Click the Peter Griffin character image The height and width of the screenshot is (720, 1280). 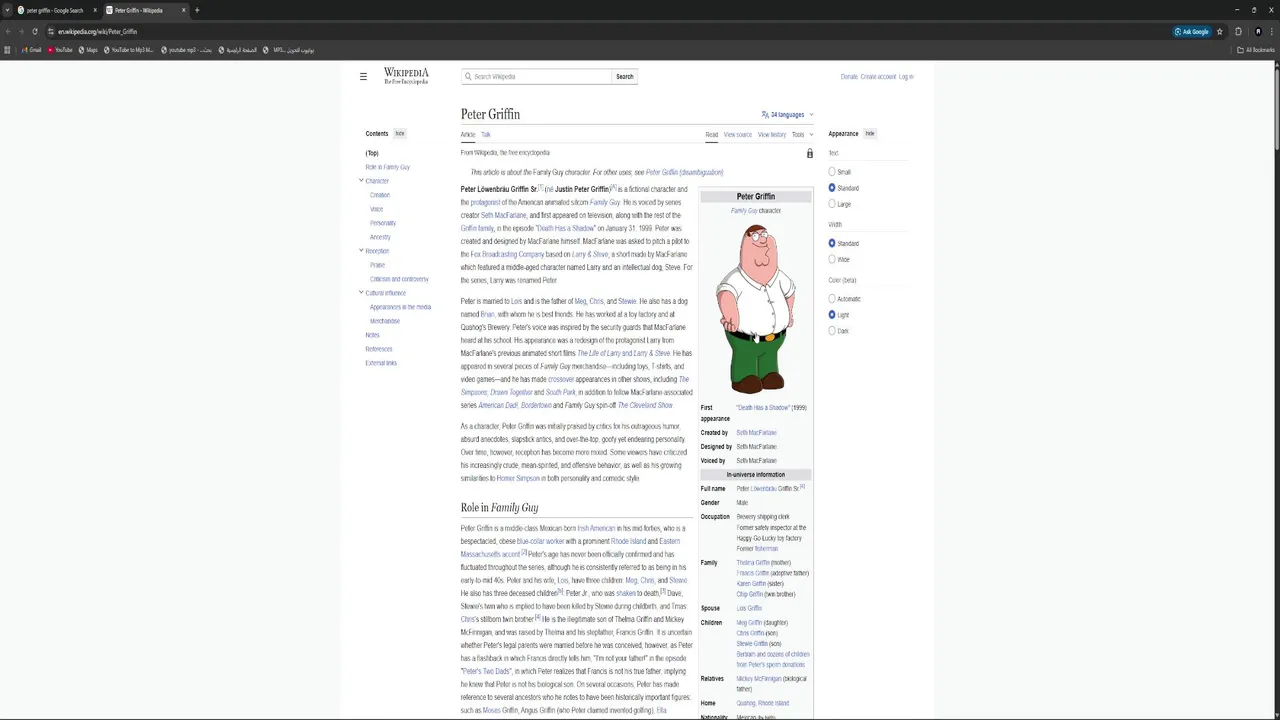[x=756, y=308]
